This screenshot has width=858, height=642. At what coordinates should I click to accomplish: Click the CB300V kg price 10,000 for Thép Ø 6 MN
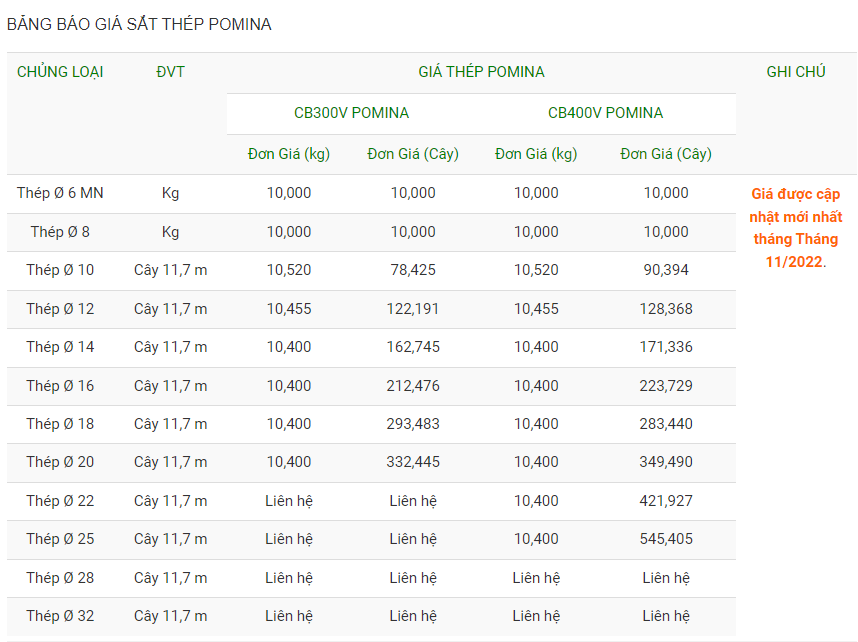[x=289, y=193]
